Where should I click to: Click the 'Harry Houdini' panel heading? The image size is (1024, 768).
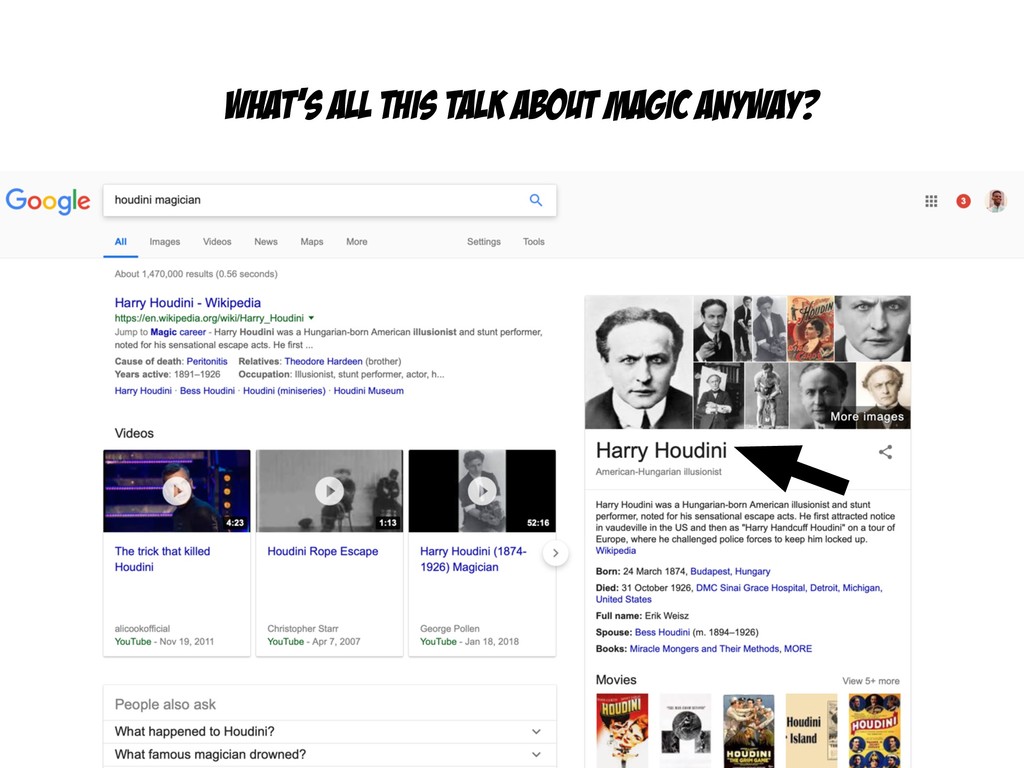[x=661, y=451]
